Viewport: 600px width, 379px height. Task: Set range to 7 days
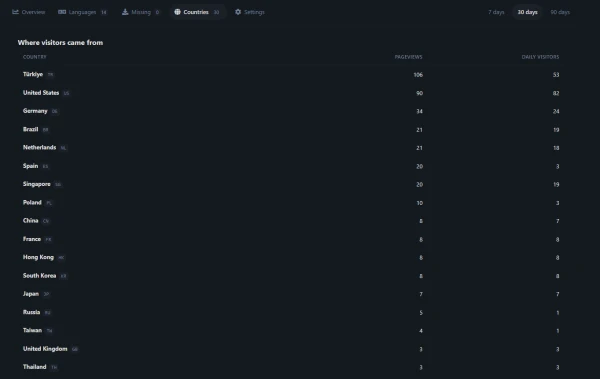(496, 12)
